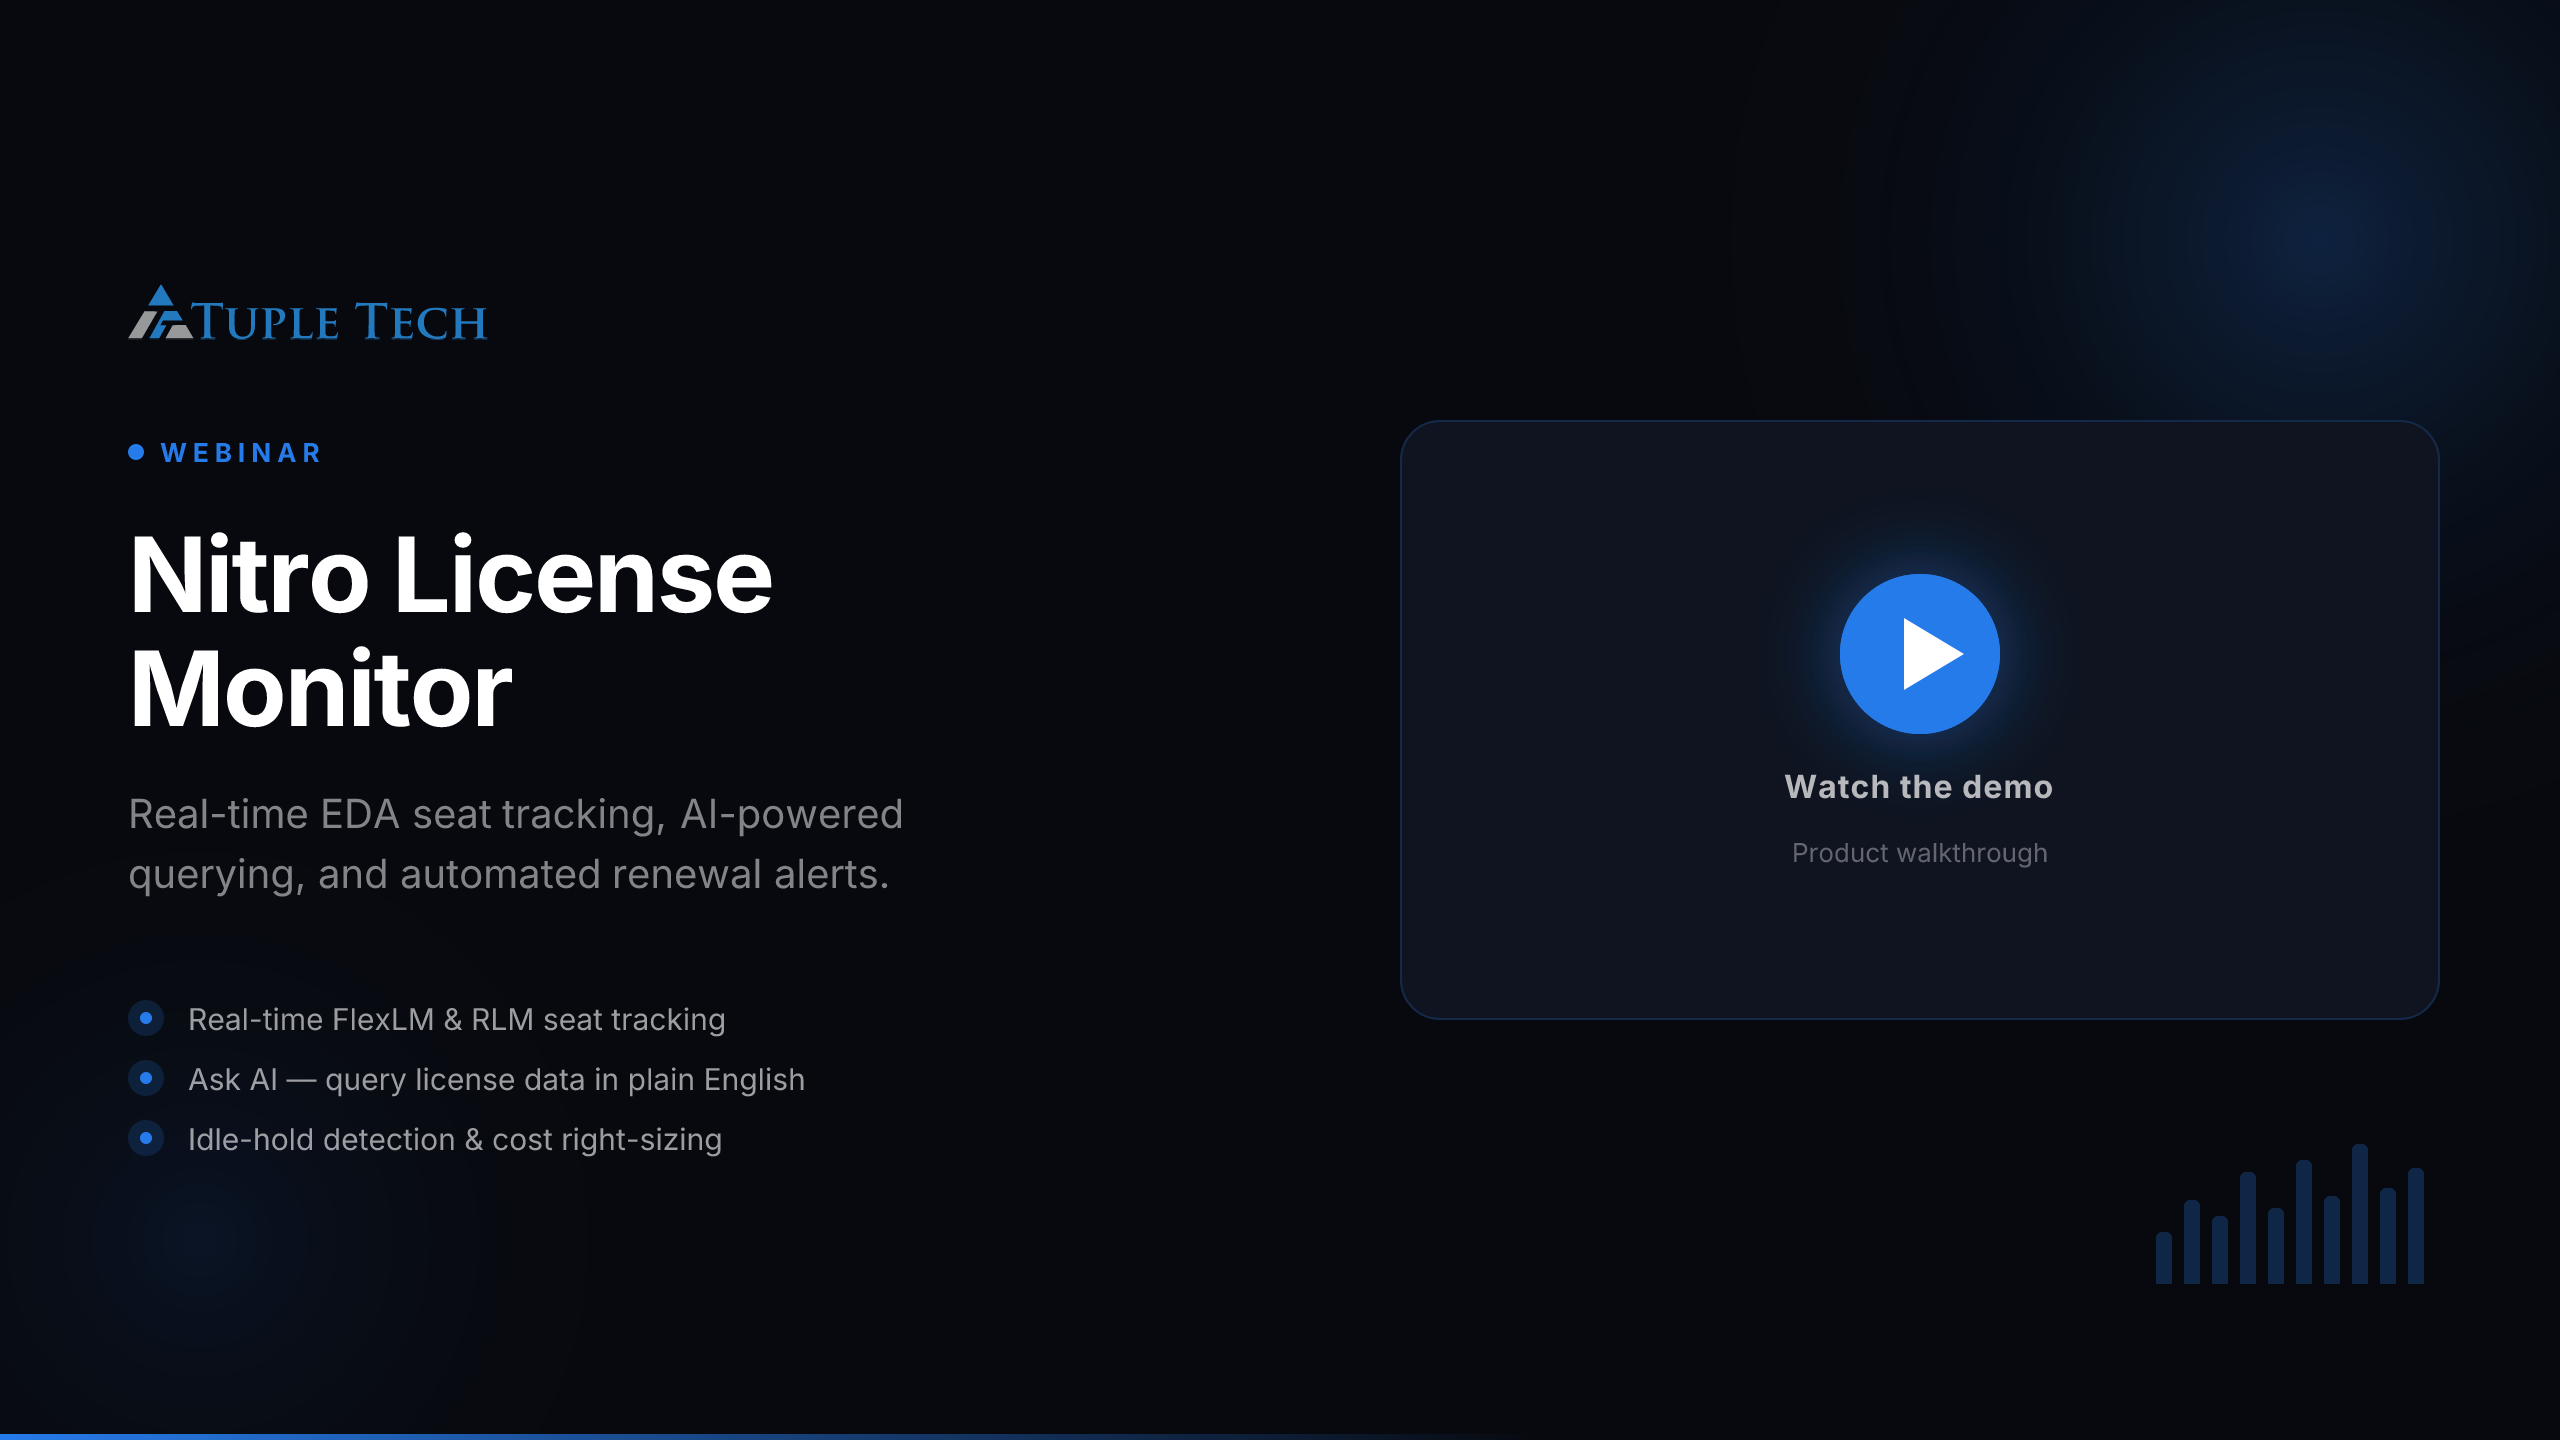This screenshot has height=1440, width=2560.
Task: Click the "Real-time EDA seat tracking" subtitle
Action: (x=516, y=844)
